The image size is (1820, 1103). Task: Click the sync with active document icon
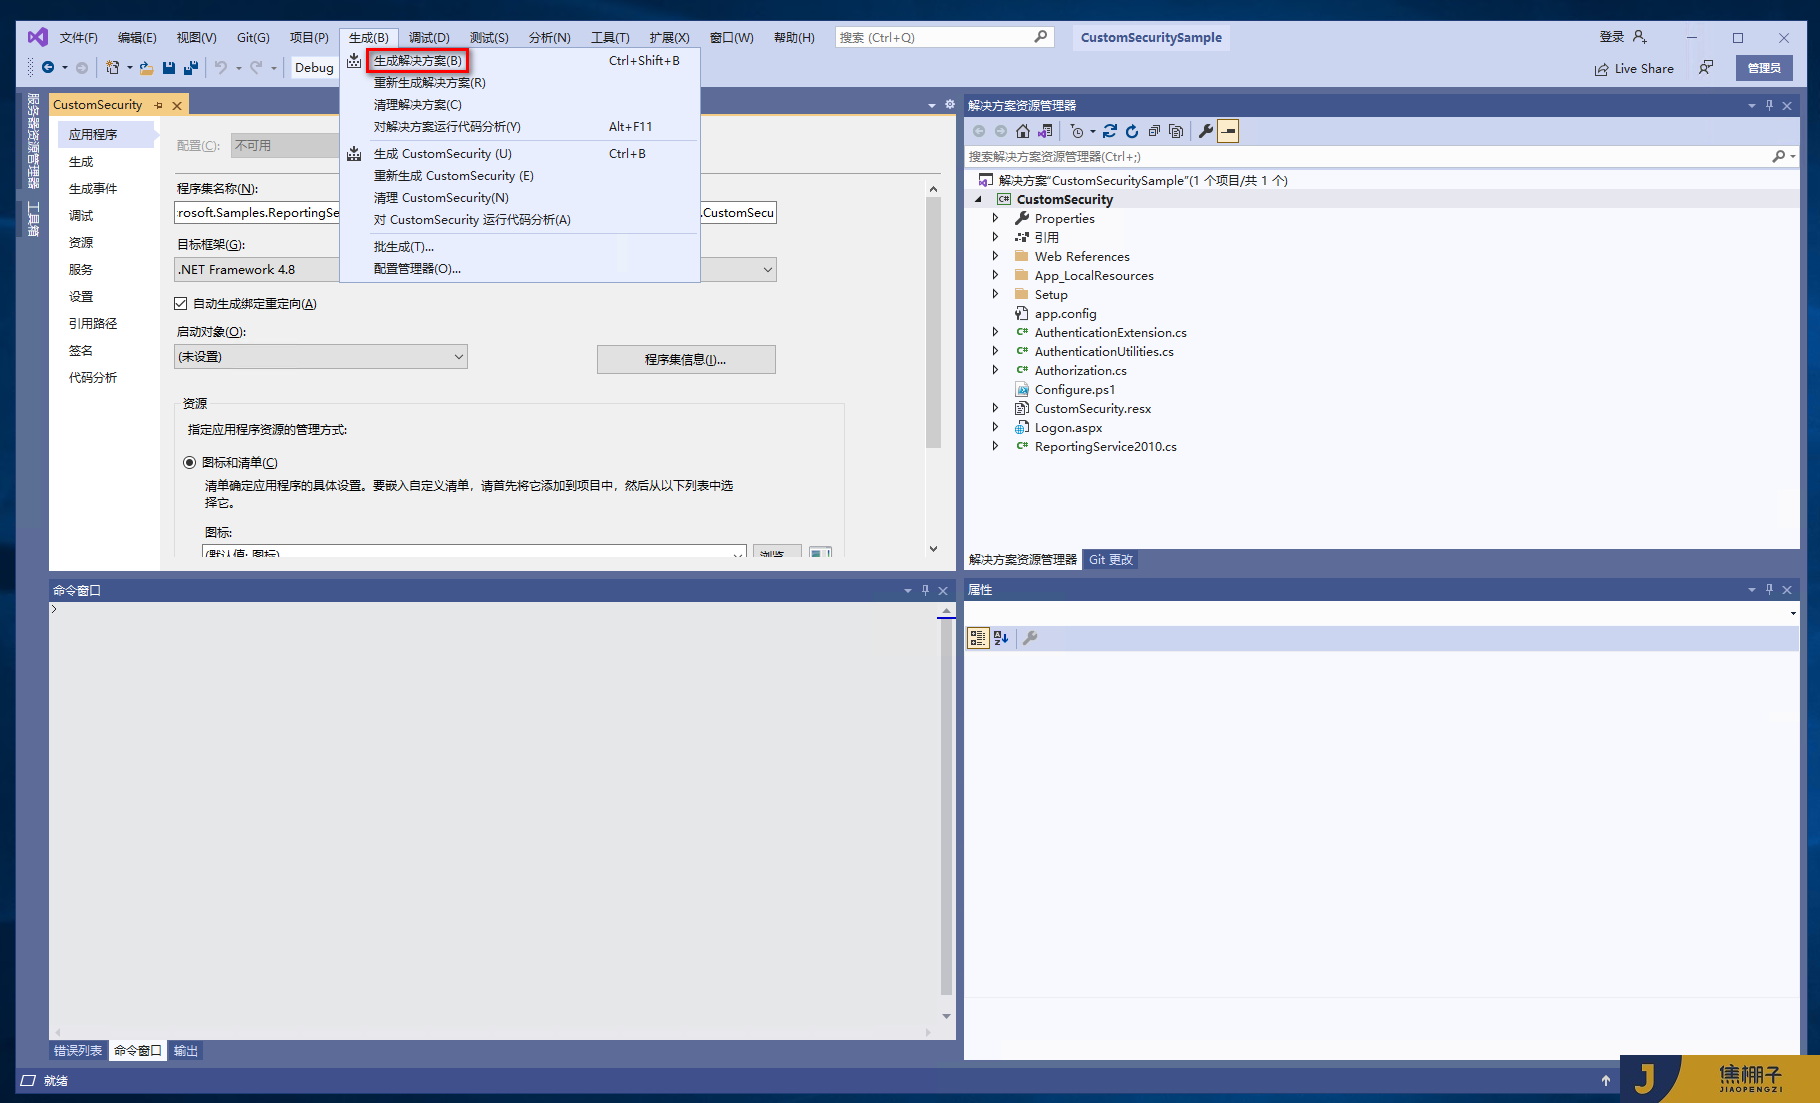1110,131
